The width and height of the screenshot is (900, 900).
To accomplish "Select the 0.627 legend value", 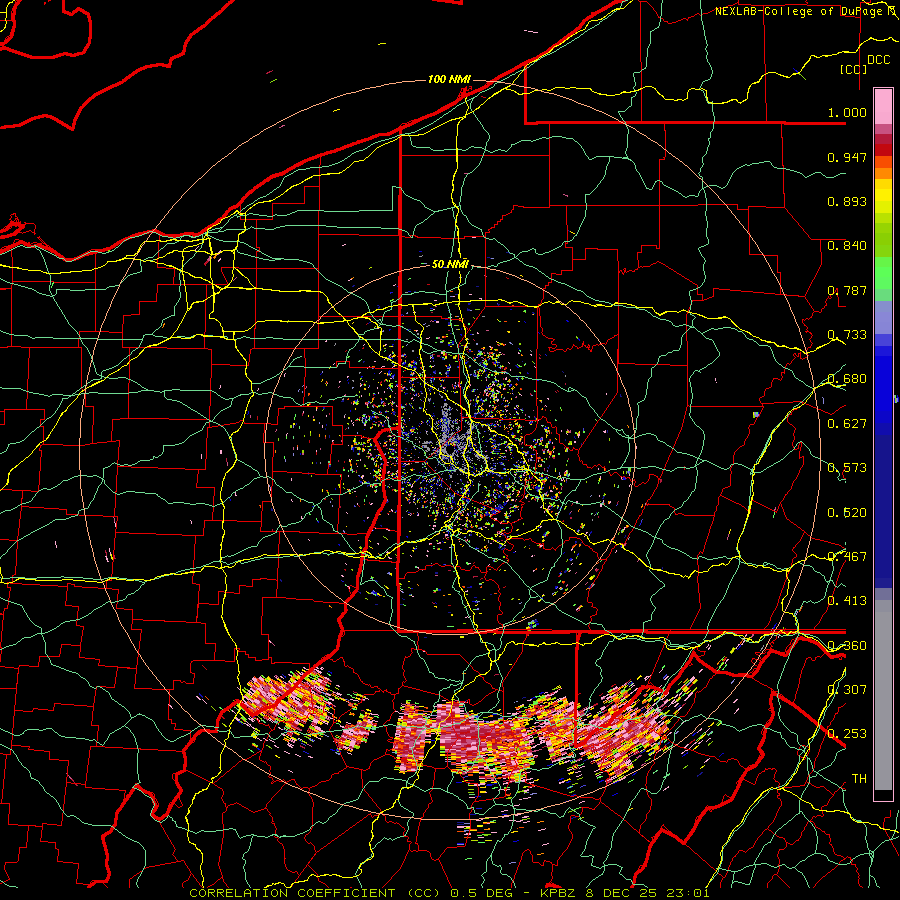I will (x=847, y=424).
